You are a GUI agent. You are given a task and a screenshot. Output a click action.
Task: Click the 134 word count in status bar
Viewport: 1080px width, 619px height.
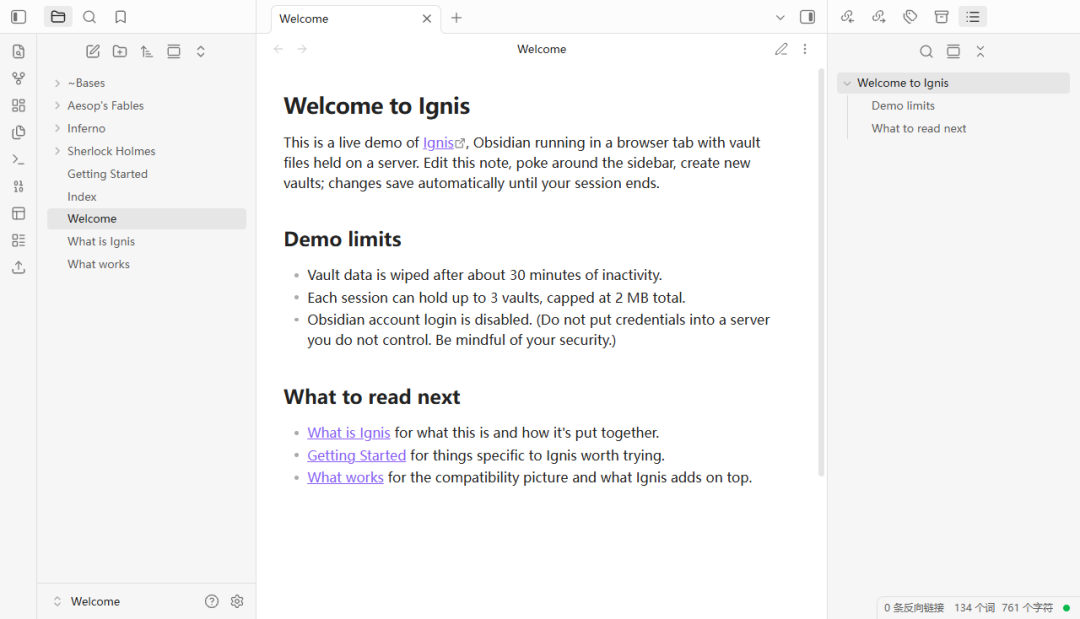(975, 608)
